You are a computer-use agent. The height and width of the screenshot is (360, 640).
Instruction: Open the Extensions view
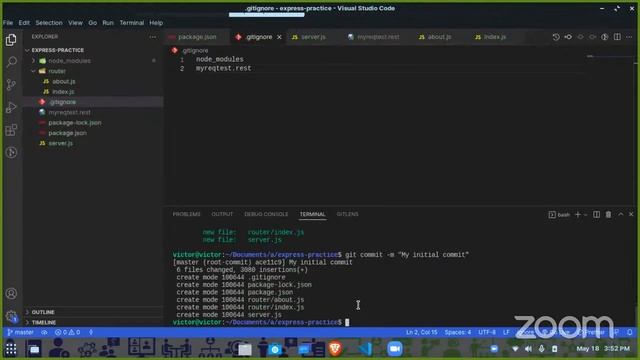[x=11, y=130]
